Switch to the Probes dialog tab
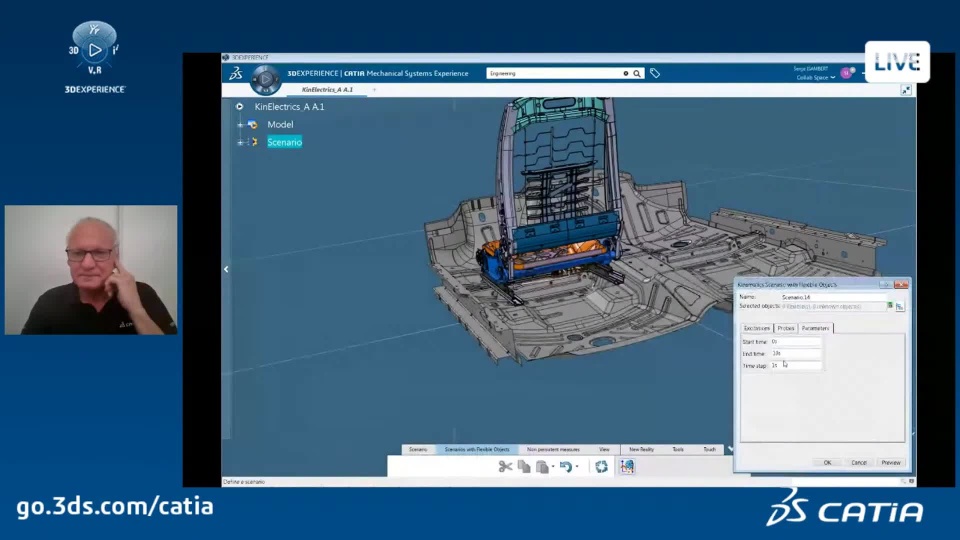The image size is (960, 540). coord(786,328)
